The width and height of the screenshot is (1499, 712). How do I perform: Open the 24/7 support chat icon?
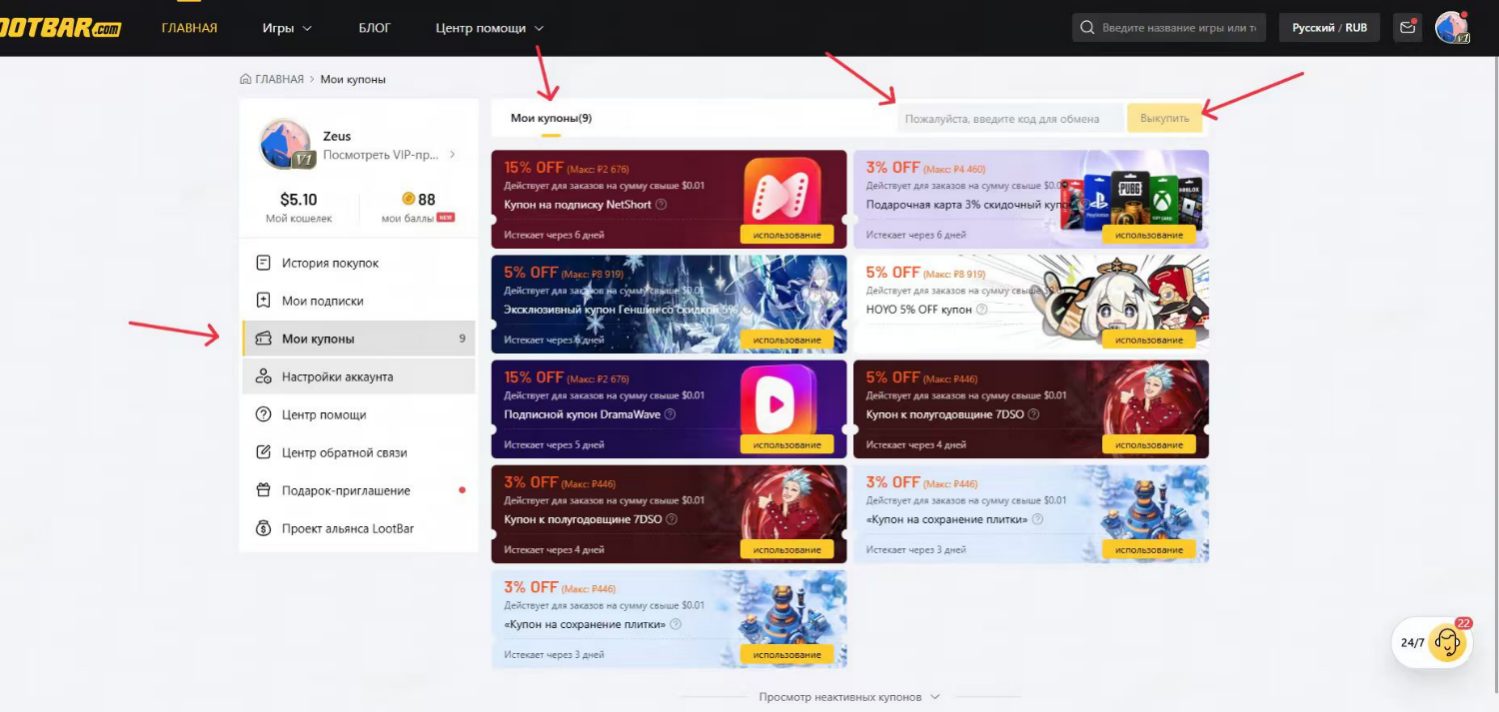click(1447, 642)
